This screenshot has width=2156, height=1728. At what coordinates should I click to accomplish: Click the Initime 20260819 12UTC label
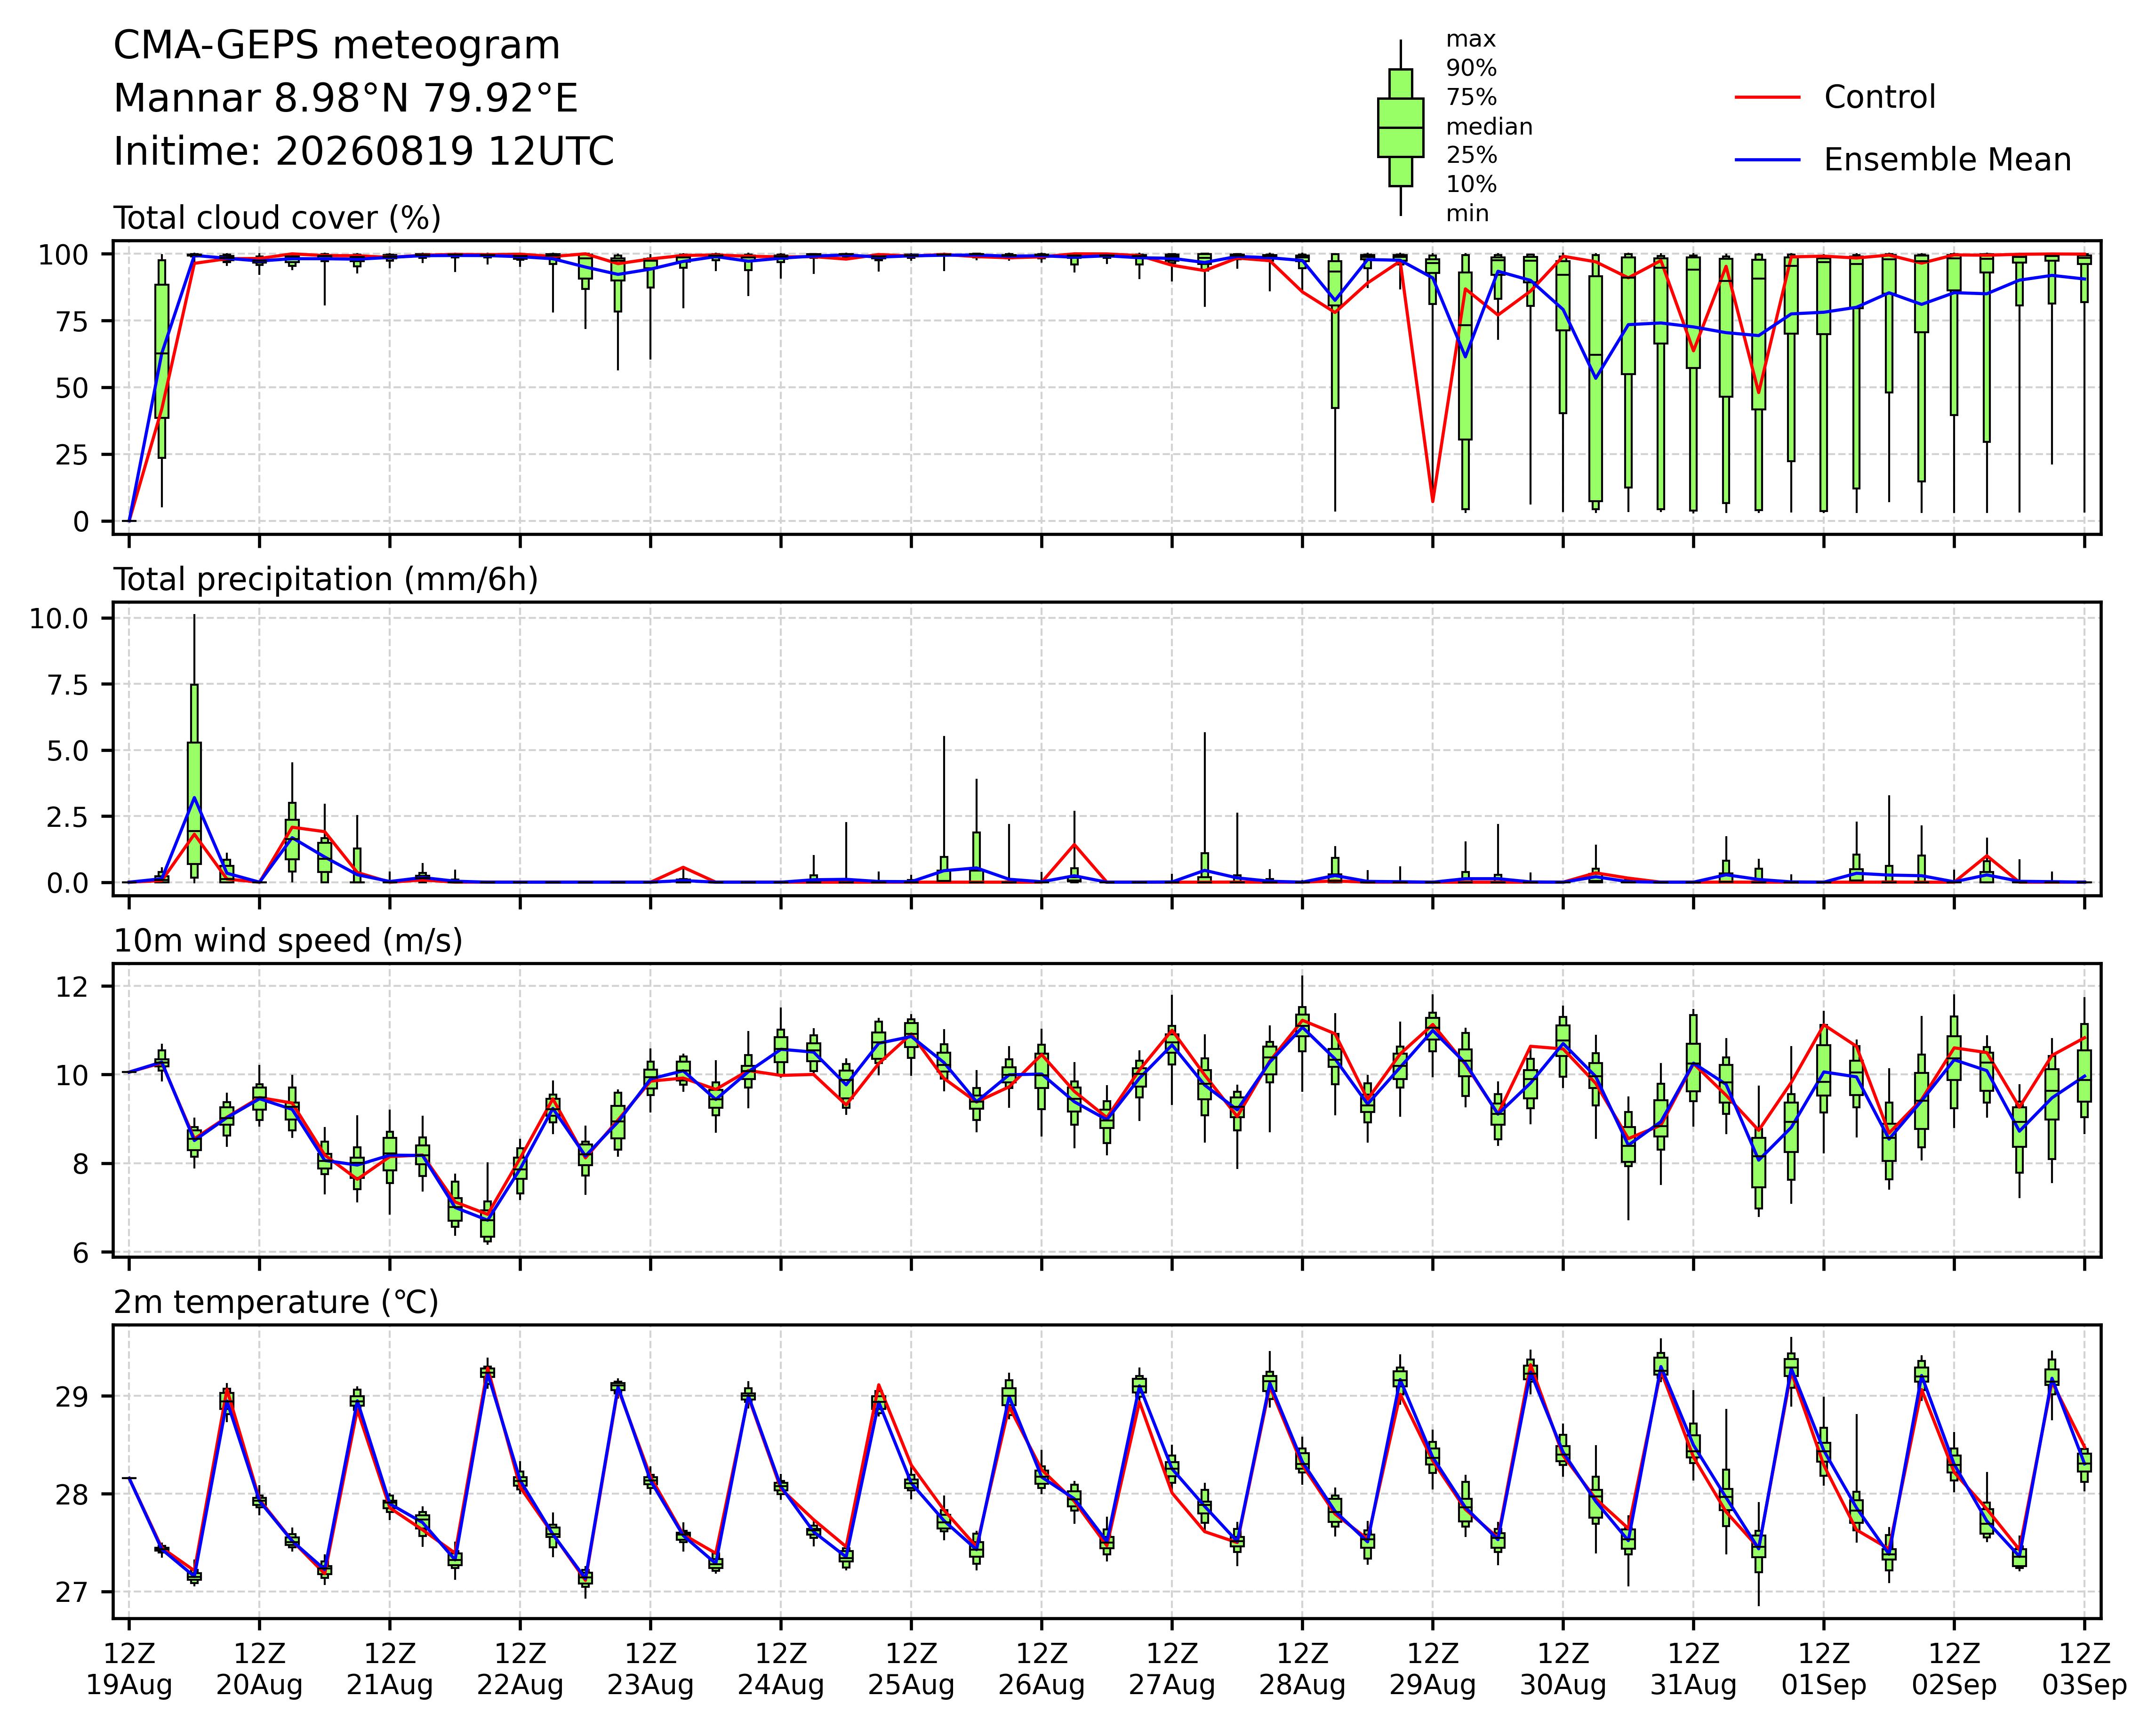364,152
